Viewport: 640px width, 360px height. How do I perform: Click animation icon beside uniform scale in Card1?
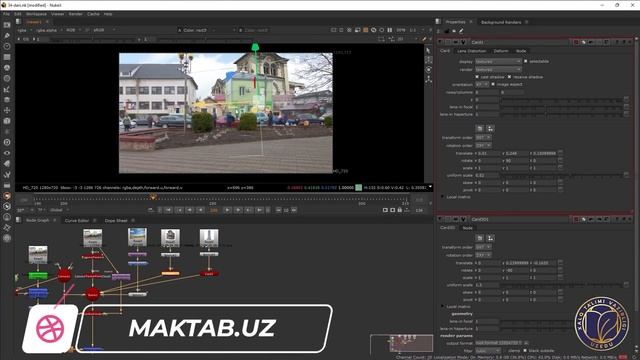(626, 175)
